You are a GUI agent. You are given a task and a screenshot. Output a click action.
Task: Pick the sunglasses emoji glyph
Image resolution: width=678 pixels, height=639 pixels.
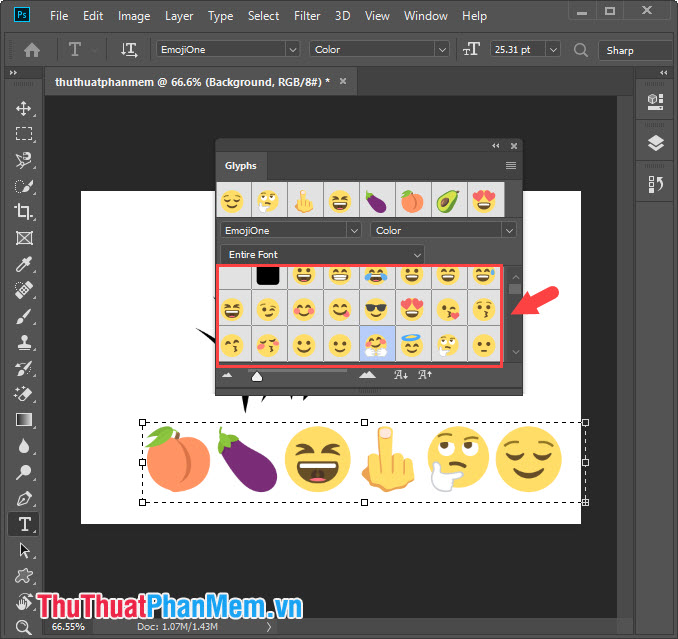[x=376, y=309]
